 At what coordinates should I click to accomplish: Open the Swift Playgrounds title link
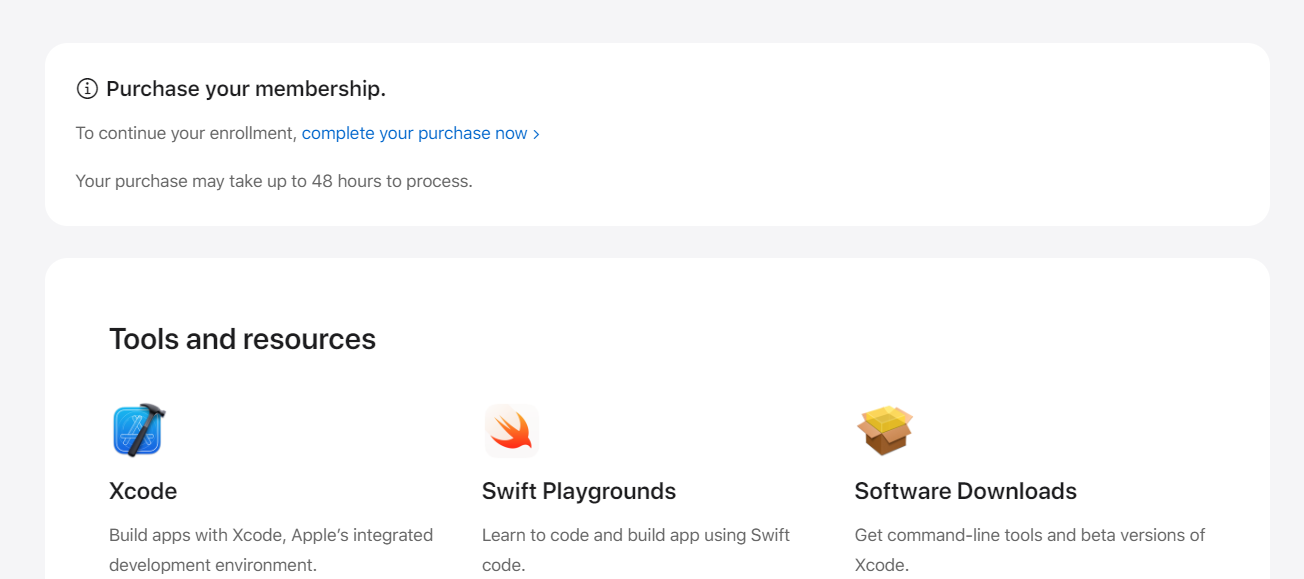click(x=578, y=491)
